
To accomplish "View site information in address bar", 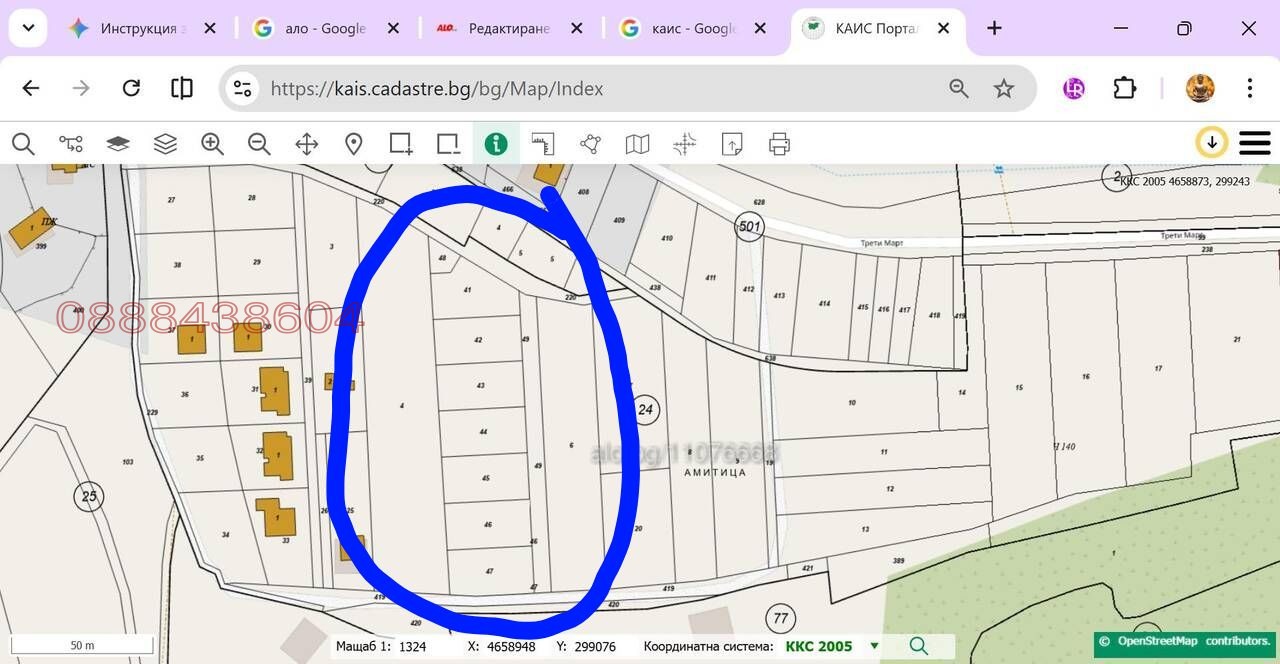I will point(242,89).
